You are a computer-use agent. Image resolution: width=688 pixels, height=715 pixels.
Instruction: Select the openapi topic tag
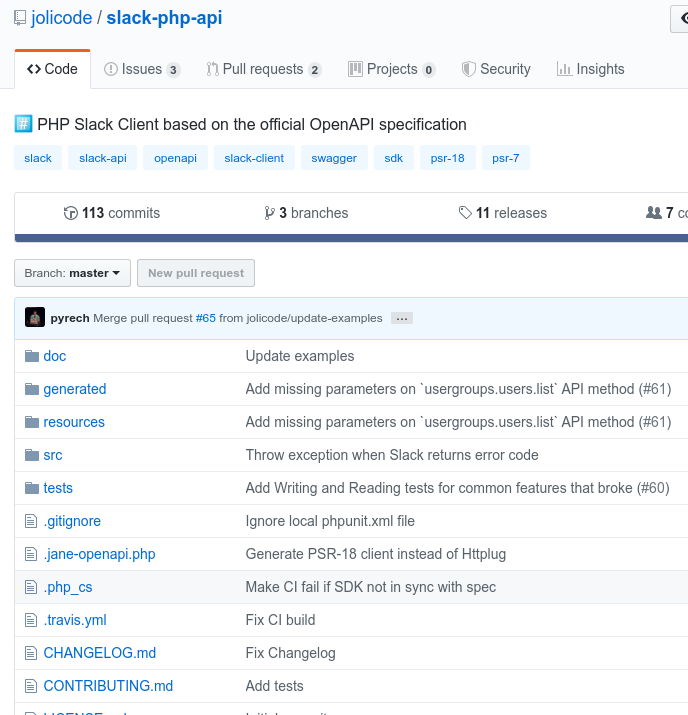pos(176,158)
